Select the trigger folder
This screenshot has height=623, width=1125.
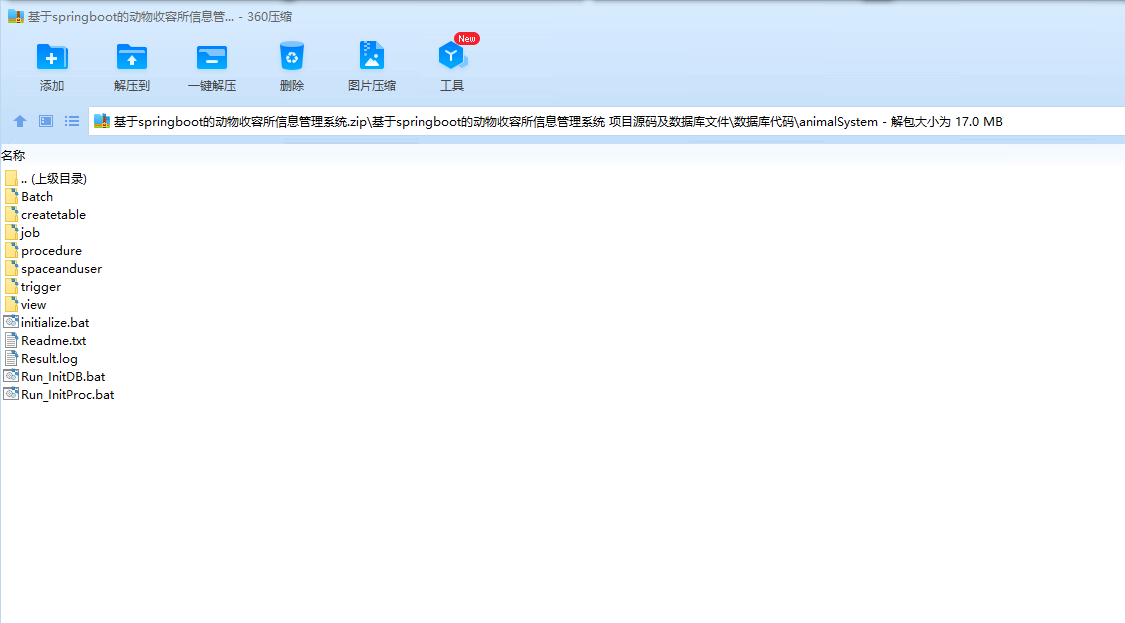(x=33, y=286)
